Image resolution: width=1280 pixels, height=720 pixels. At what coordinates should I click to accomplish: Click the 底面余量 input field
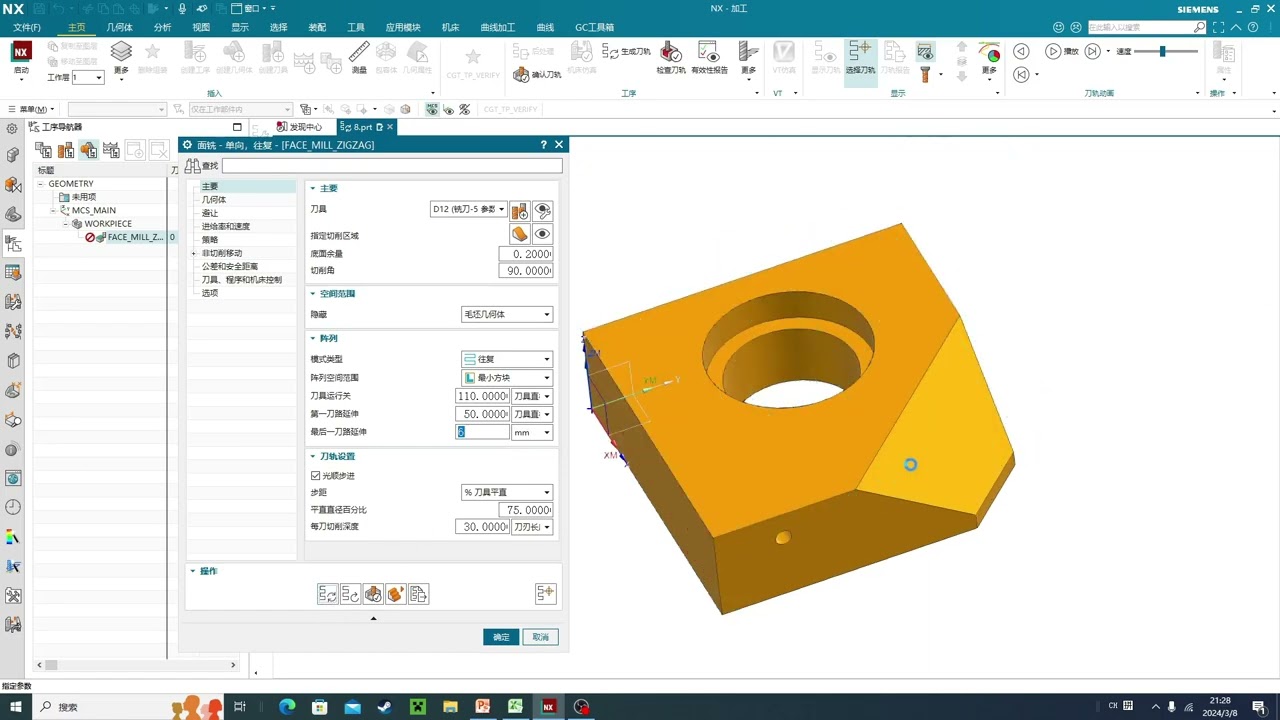(525, 254)
